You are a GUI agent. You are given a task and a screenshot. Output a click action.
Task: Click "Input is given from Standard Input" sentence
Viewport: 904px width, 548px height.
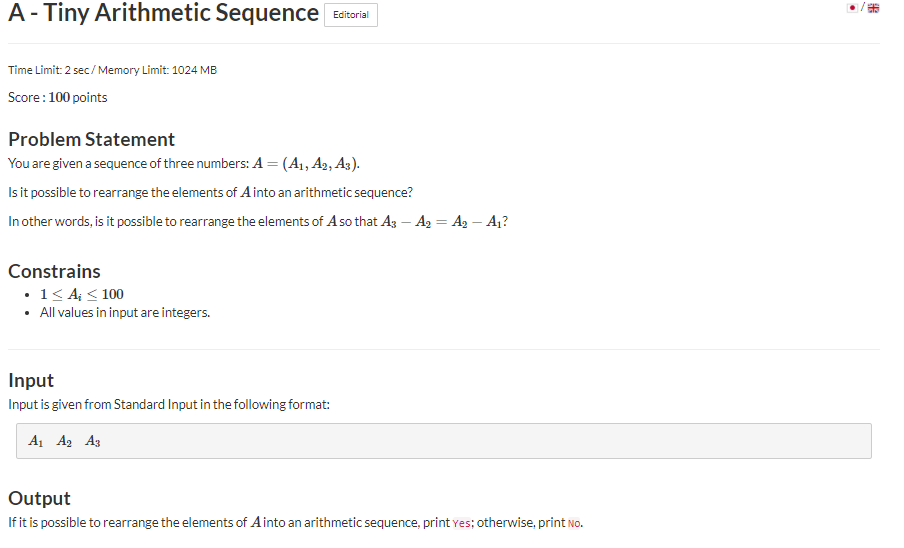point(168,404)
